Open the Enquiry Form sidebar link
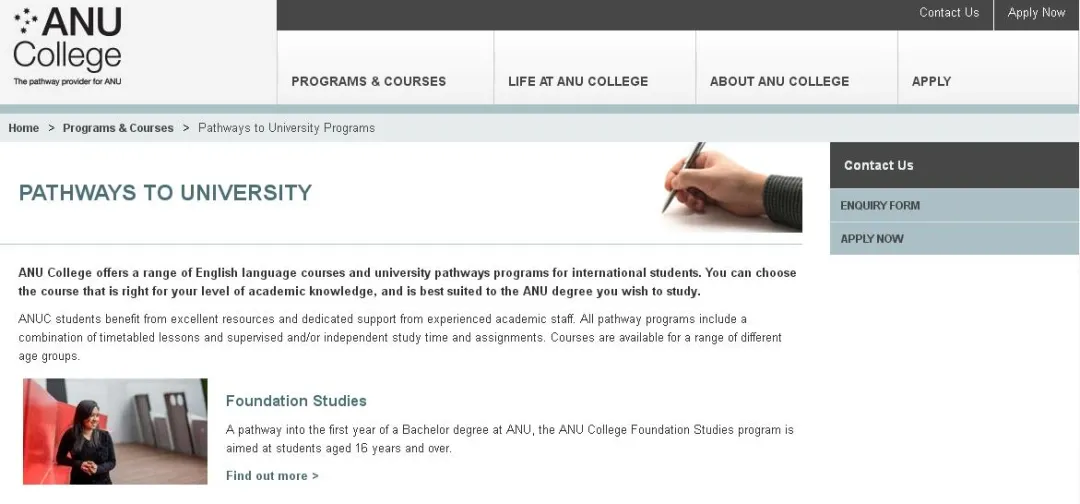 (x=880, y=205)
